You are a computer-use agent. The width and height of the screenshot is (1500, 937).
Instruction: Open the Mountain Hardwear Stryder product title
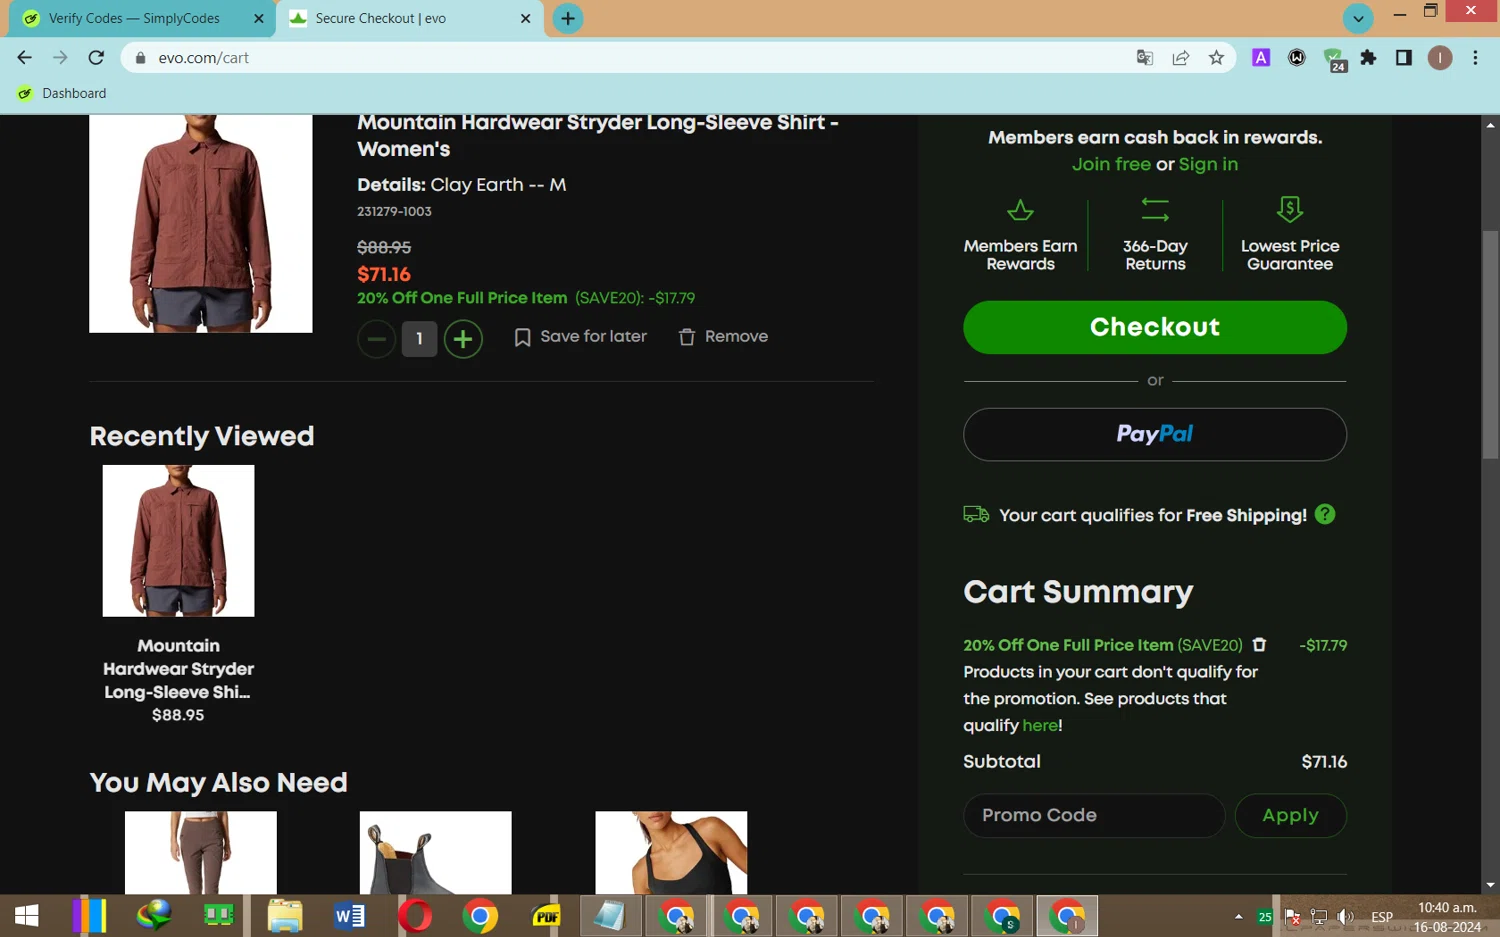(x=598, y=136)
